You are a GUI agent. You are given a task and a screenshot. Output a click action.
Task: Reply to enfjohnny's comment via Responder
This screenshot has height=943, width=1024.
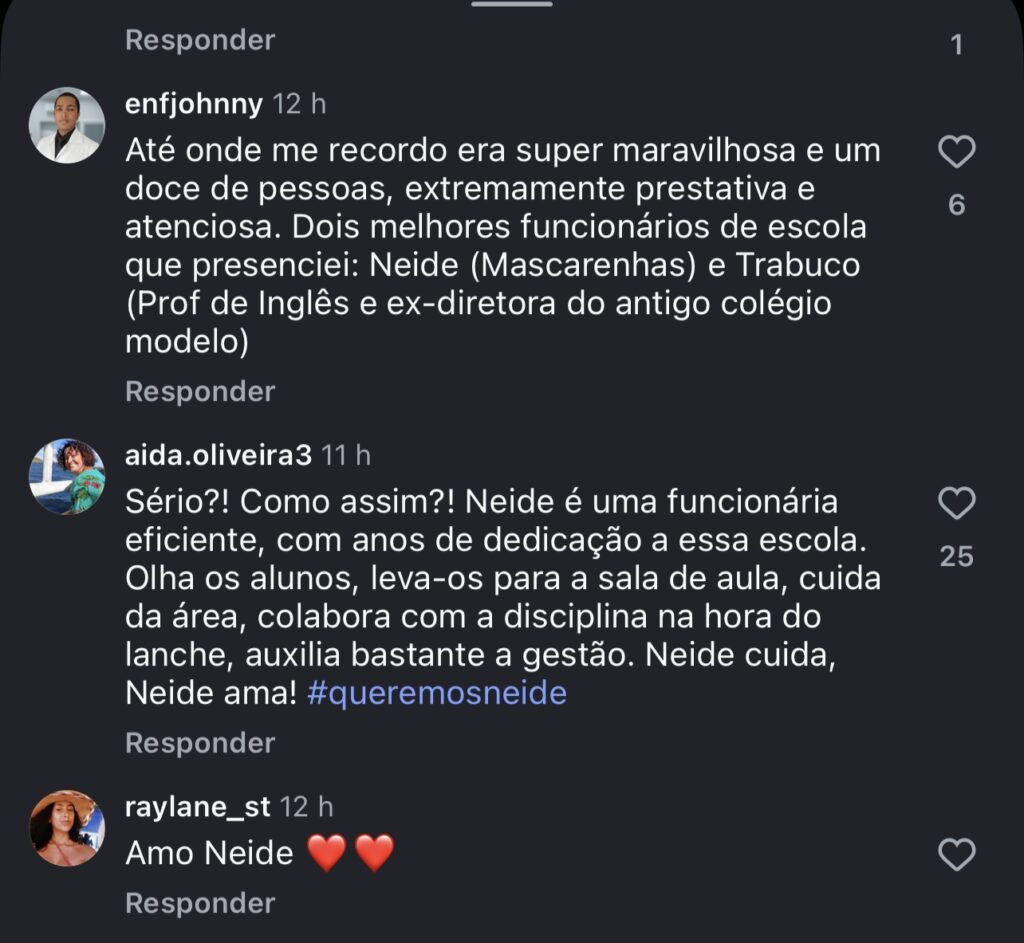[199, 391]
